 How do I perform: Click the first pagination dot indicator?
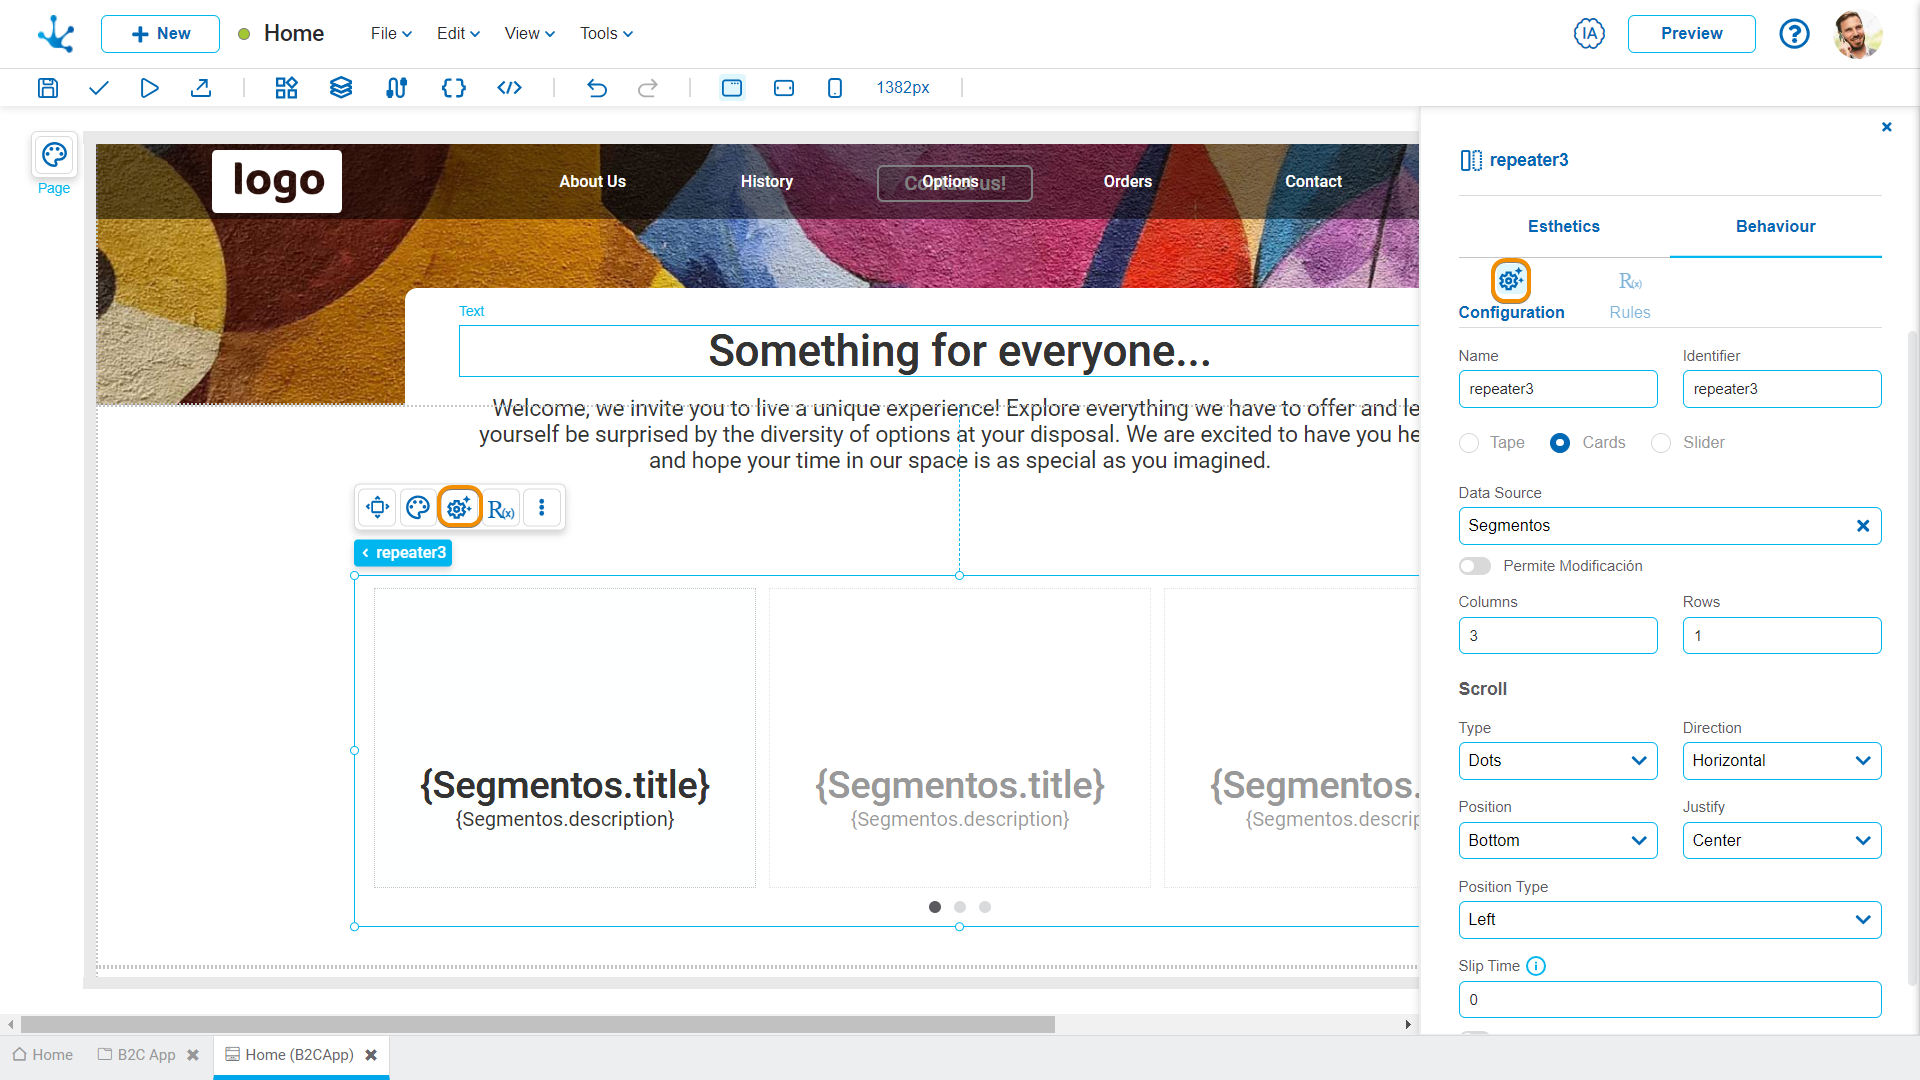point(935,906)
